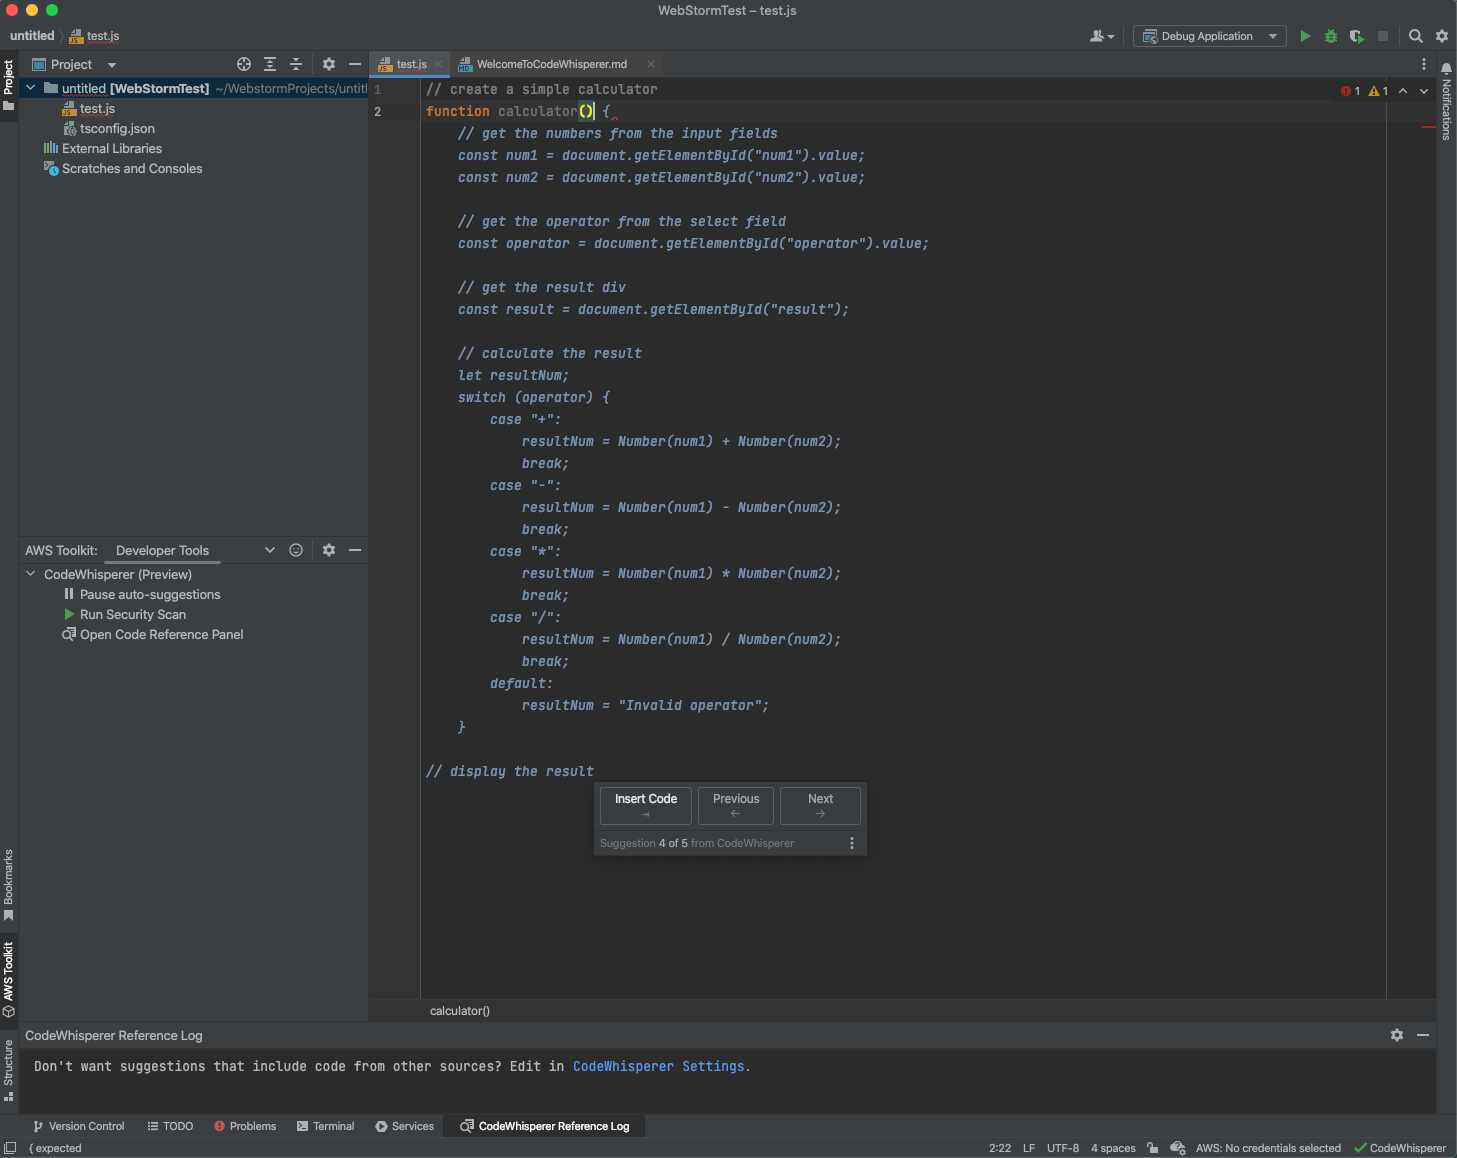
Task: Select the Developer Tools tab
Action: click(x=162, y=550)
